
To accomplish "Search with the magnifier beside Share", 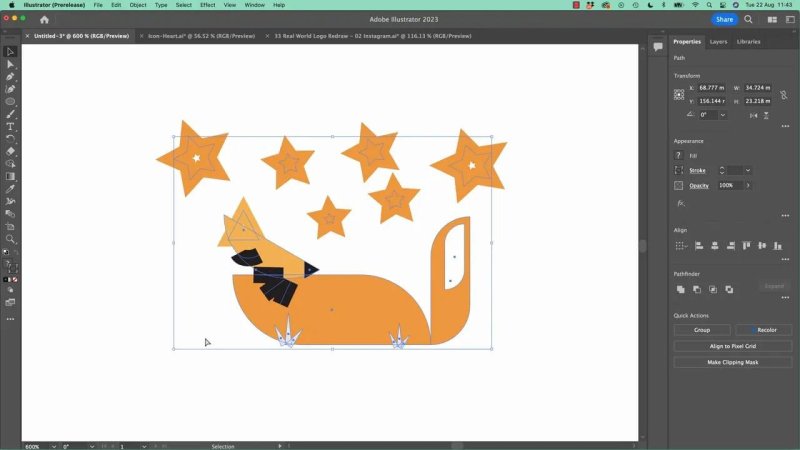I will 748,19.
